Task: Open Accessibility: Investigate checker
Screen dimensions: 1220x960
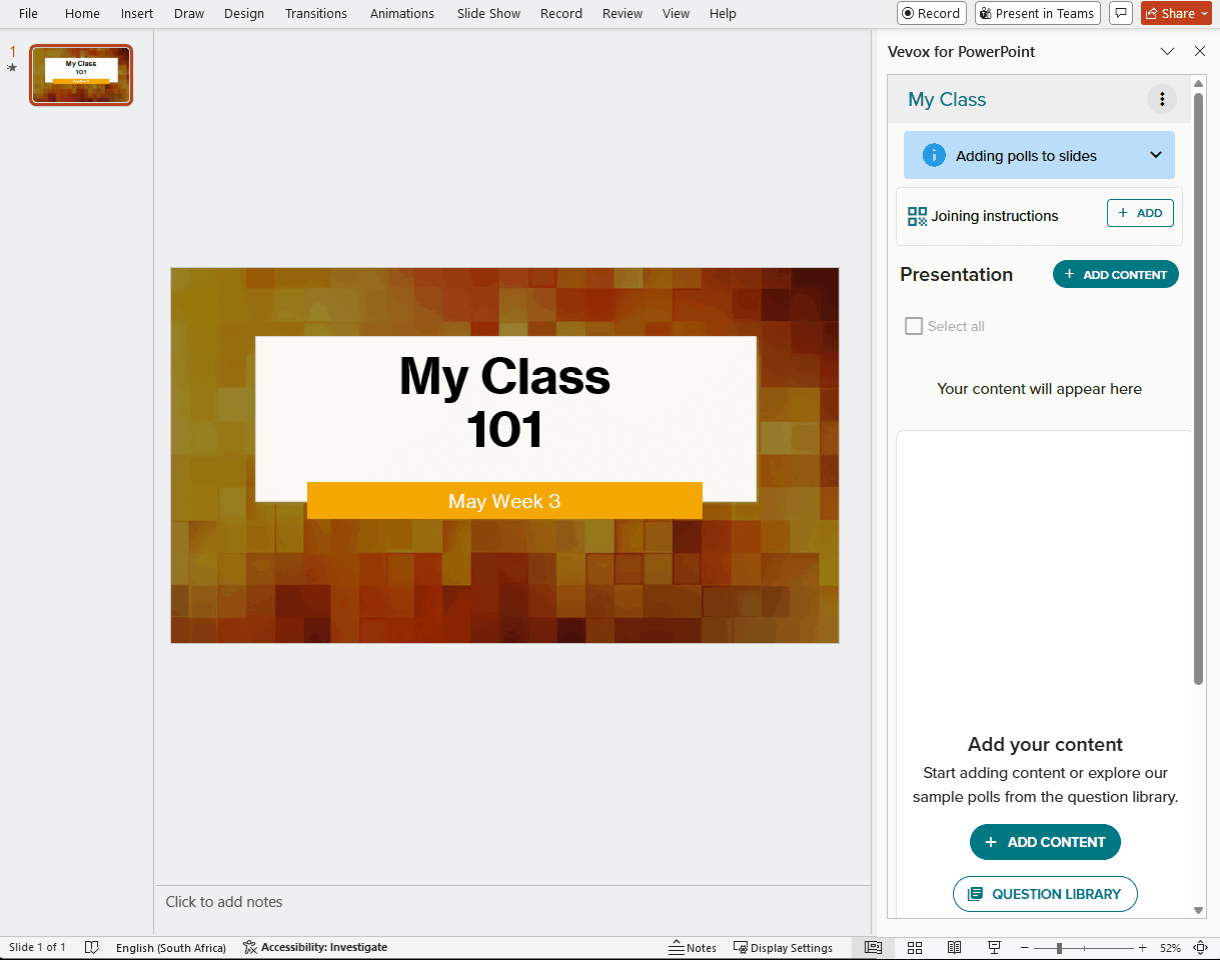Action: [315, 947]
